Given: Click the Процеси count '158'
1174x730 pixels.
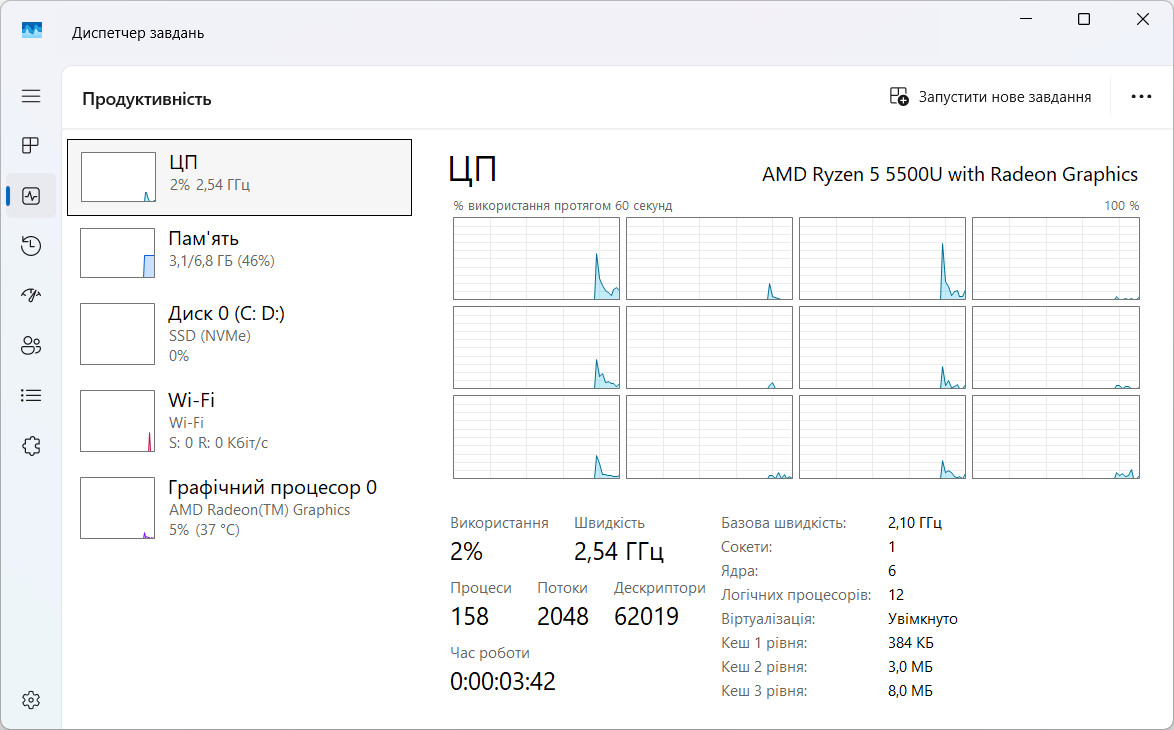Looking at the screenshot, I should pyautogui.click(x=469, y=616).
